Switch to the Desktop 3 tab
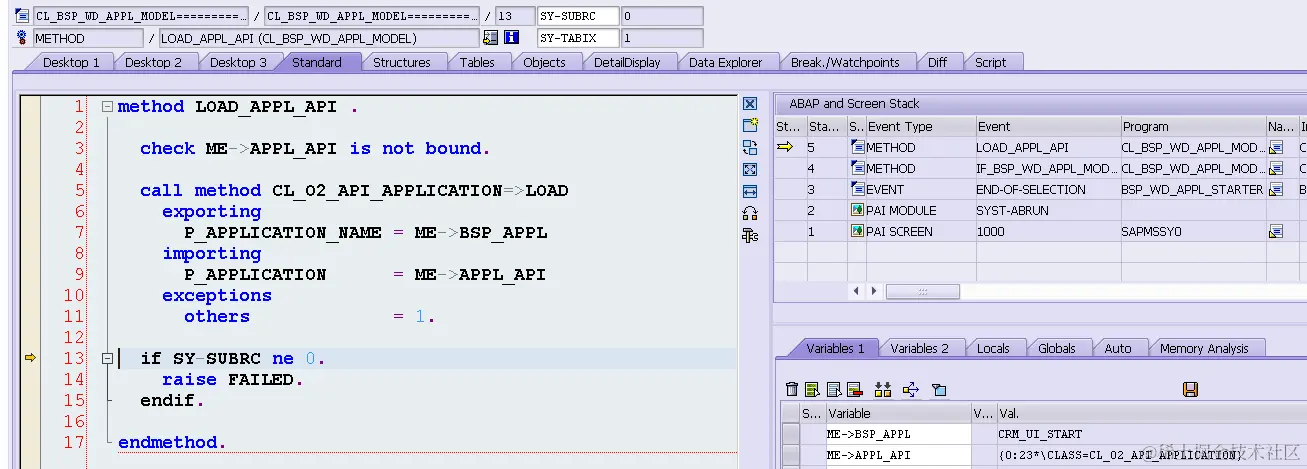 pyautogui.click(x=238, y=62)
